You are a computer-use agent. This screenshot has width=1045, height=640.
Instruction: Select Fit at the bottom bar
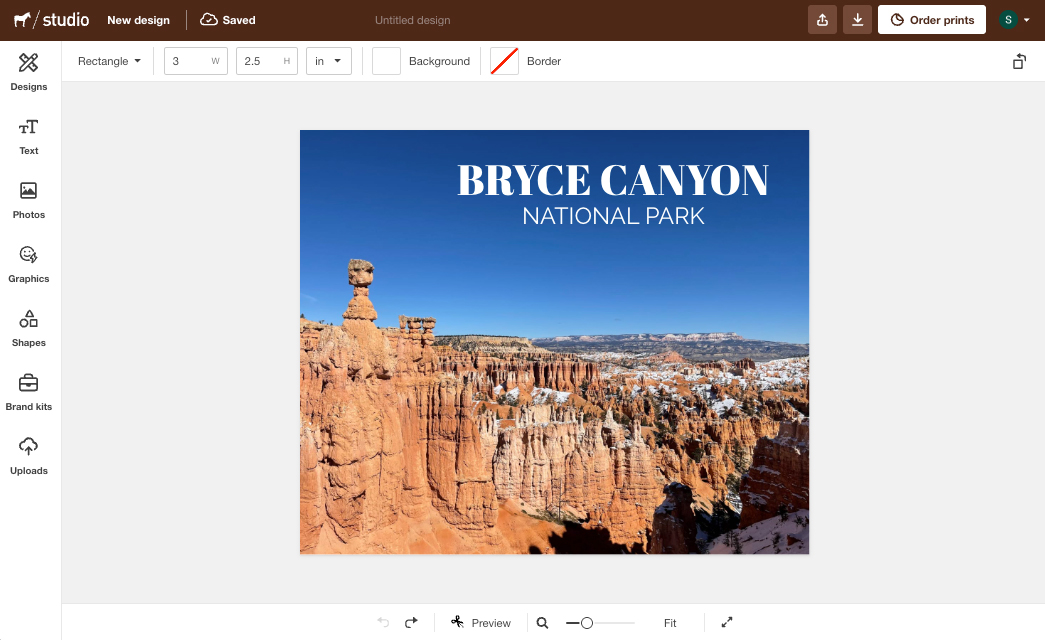tap(670, 622)
